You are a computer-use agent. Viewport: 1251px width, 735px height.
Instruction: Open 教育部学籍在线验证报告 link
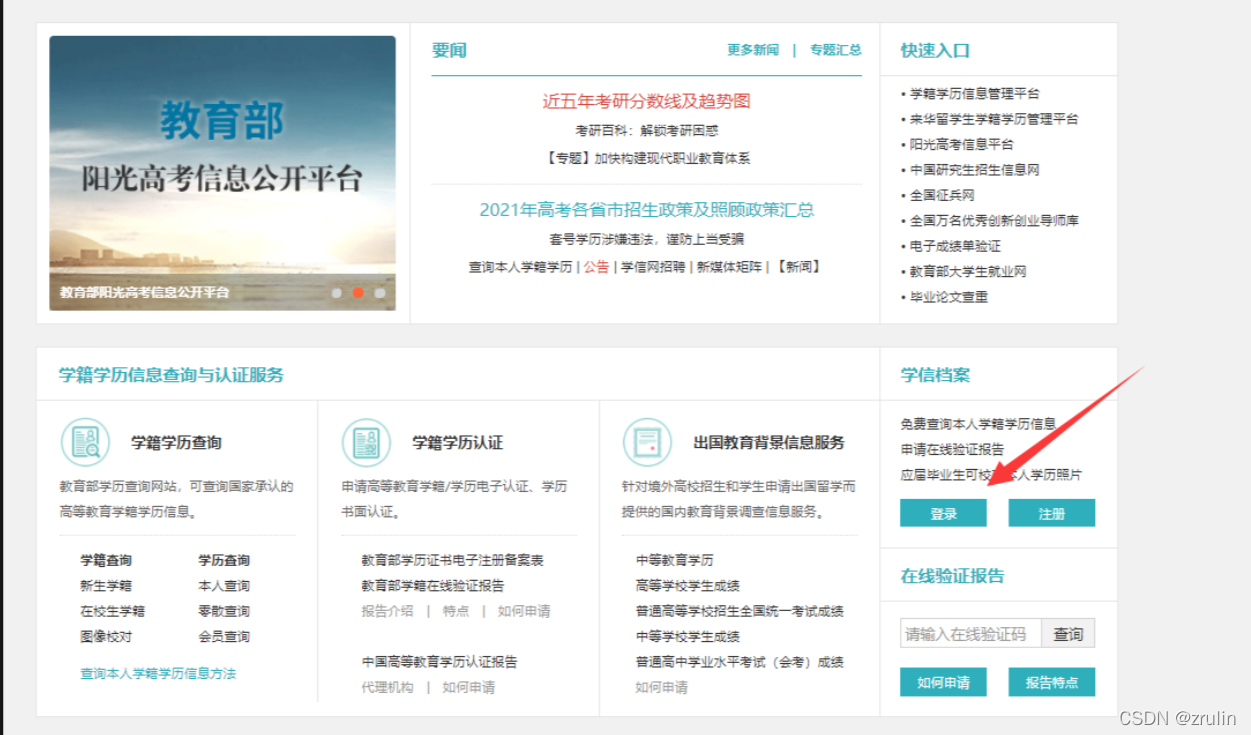click(x=433, y=586)
